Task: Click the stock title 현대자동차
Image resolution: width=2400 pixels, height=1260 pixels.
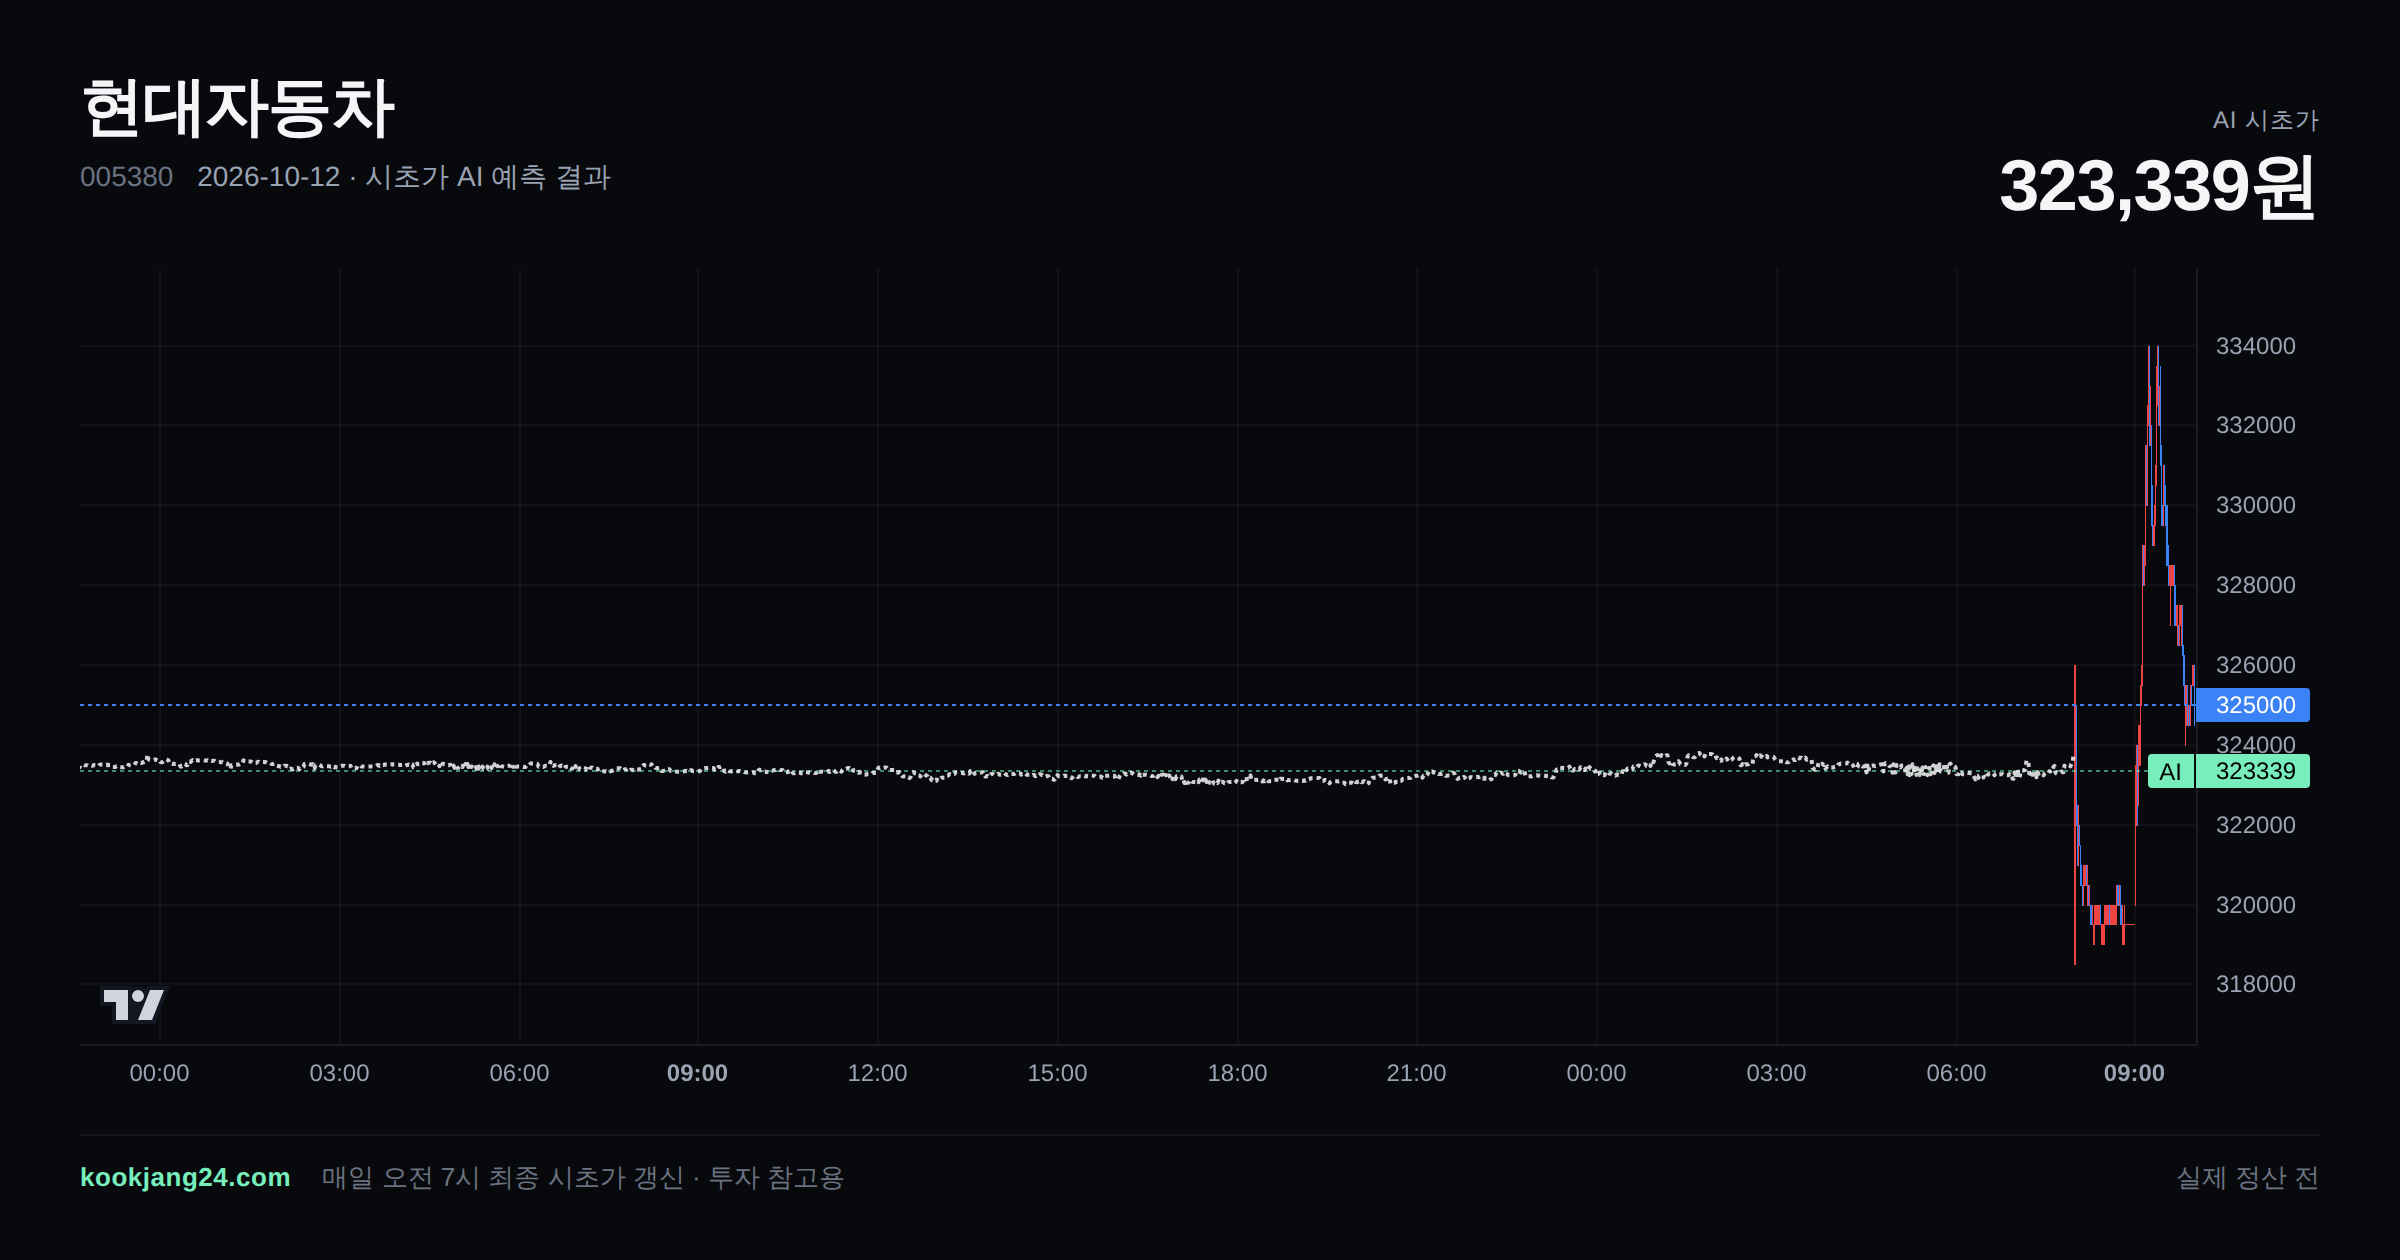Action: (238, 108)
